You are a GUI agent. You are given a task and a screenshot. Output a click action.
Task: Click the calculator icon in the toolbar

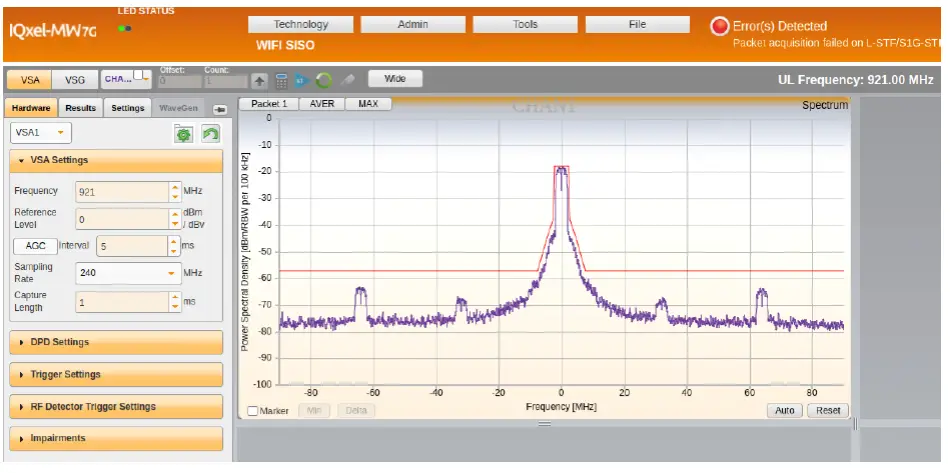click(x=281, y=80)
